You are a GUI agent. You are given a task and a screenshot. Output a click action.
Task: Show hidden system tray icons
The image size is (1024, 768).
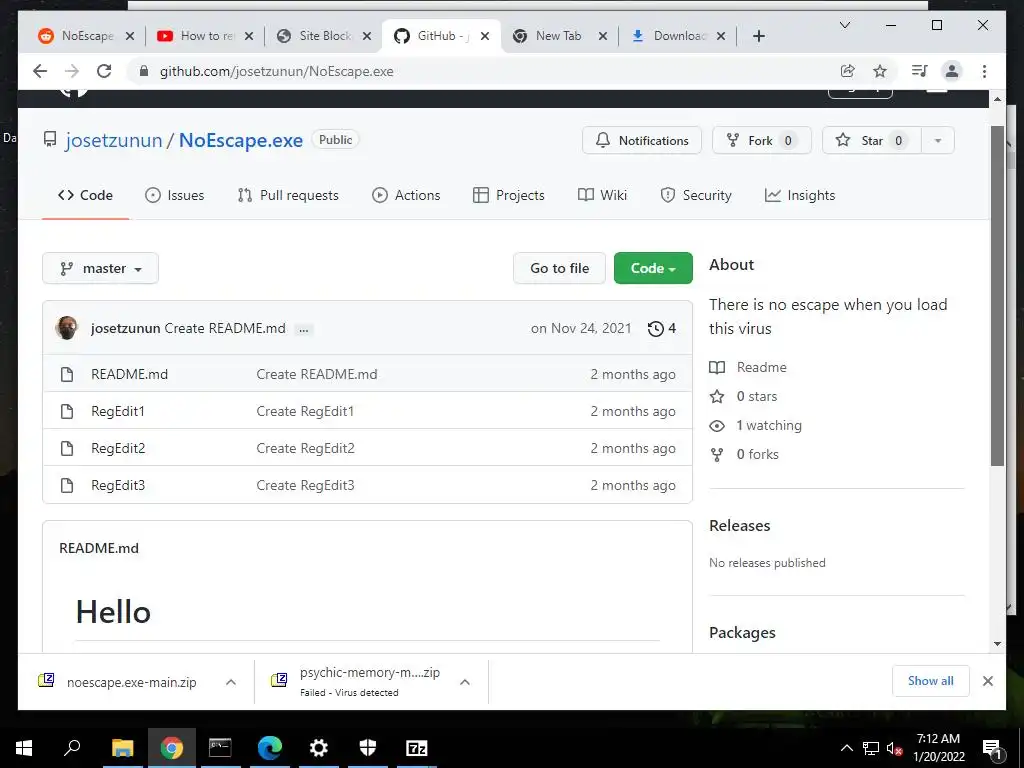pyautogui.click(x=846, y=748)
